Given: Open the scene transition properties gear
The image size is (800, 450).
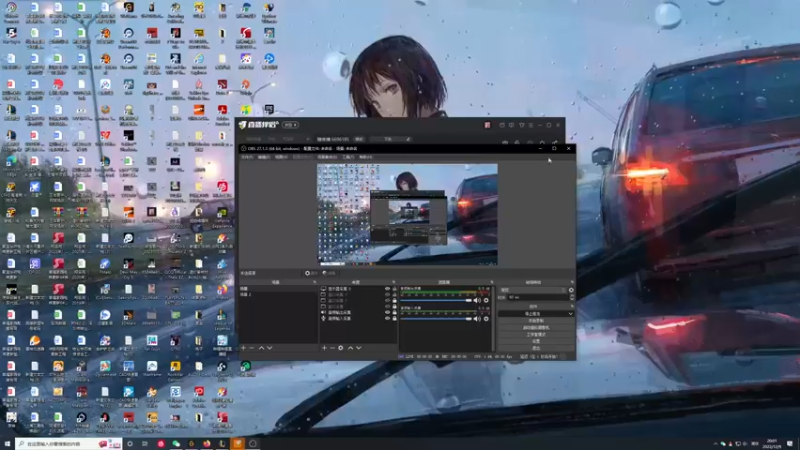Looking at the screenshot, I should click(x=571, y=290).
